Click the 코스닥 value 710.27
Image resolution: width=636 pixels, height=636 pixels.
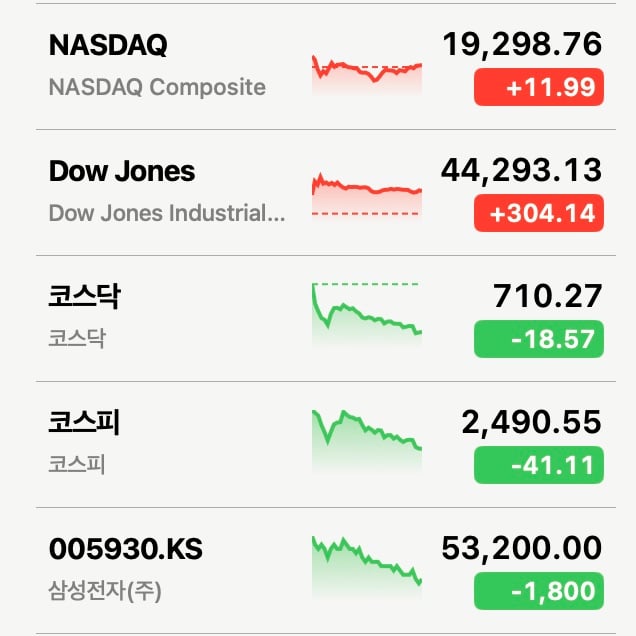[547, 296]
